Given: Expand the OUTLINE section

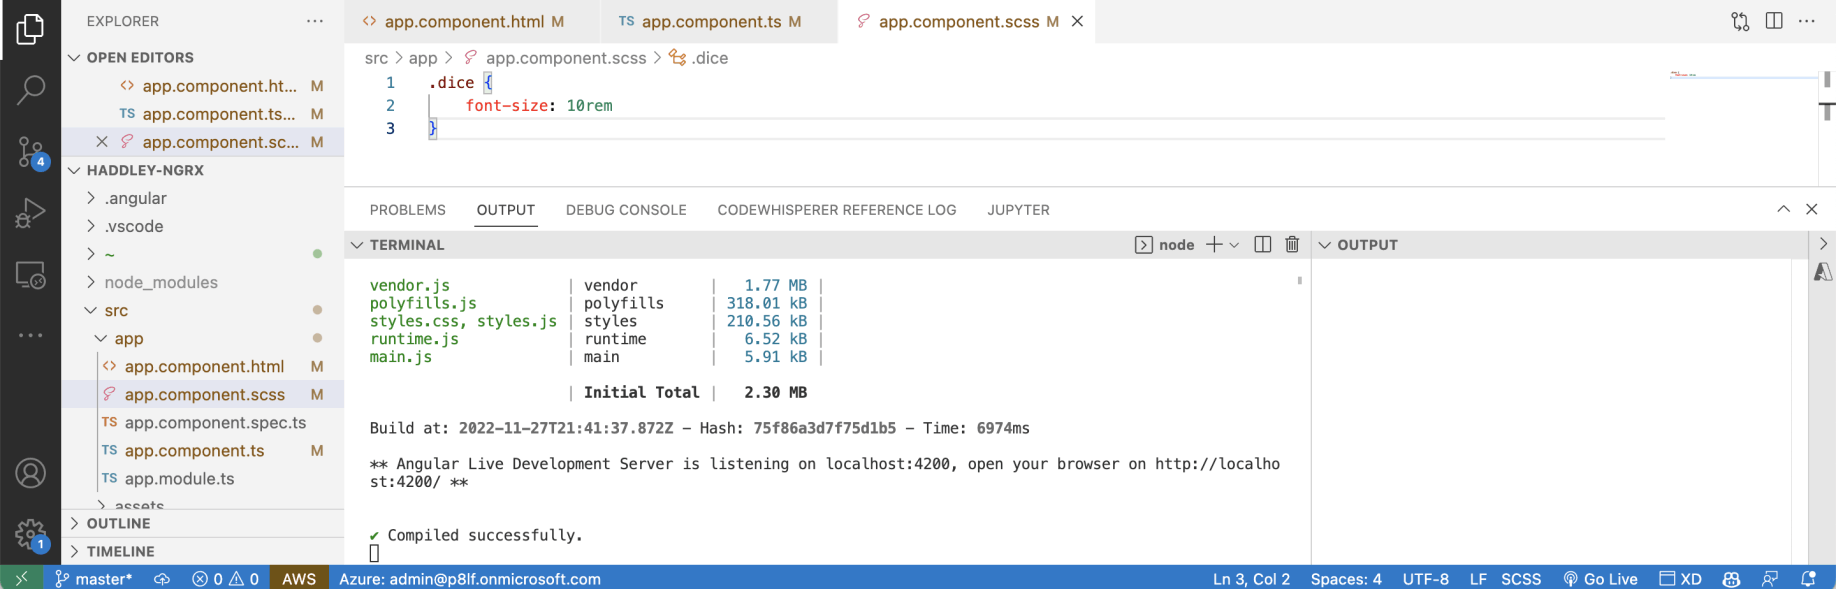Looking at the screenshot, I should [x=118, y=523].
